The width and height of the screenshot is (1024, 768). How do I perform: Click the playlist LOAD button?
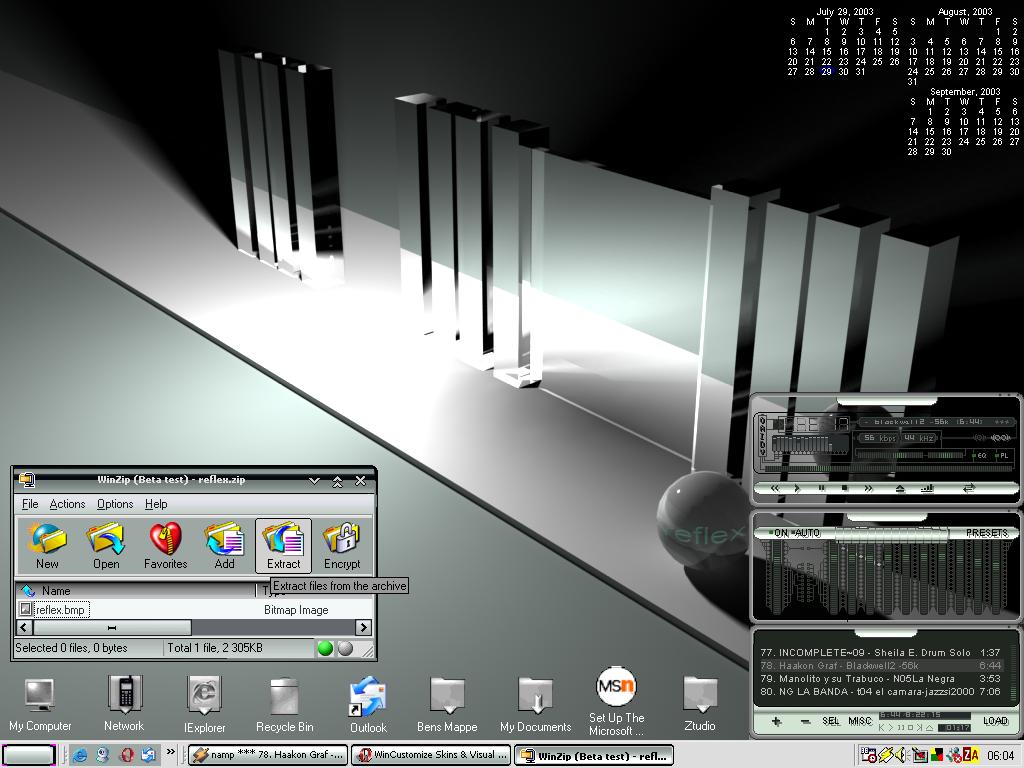coord(995,721)
